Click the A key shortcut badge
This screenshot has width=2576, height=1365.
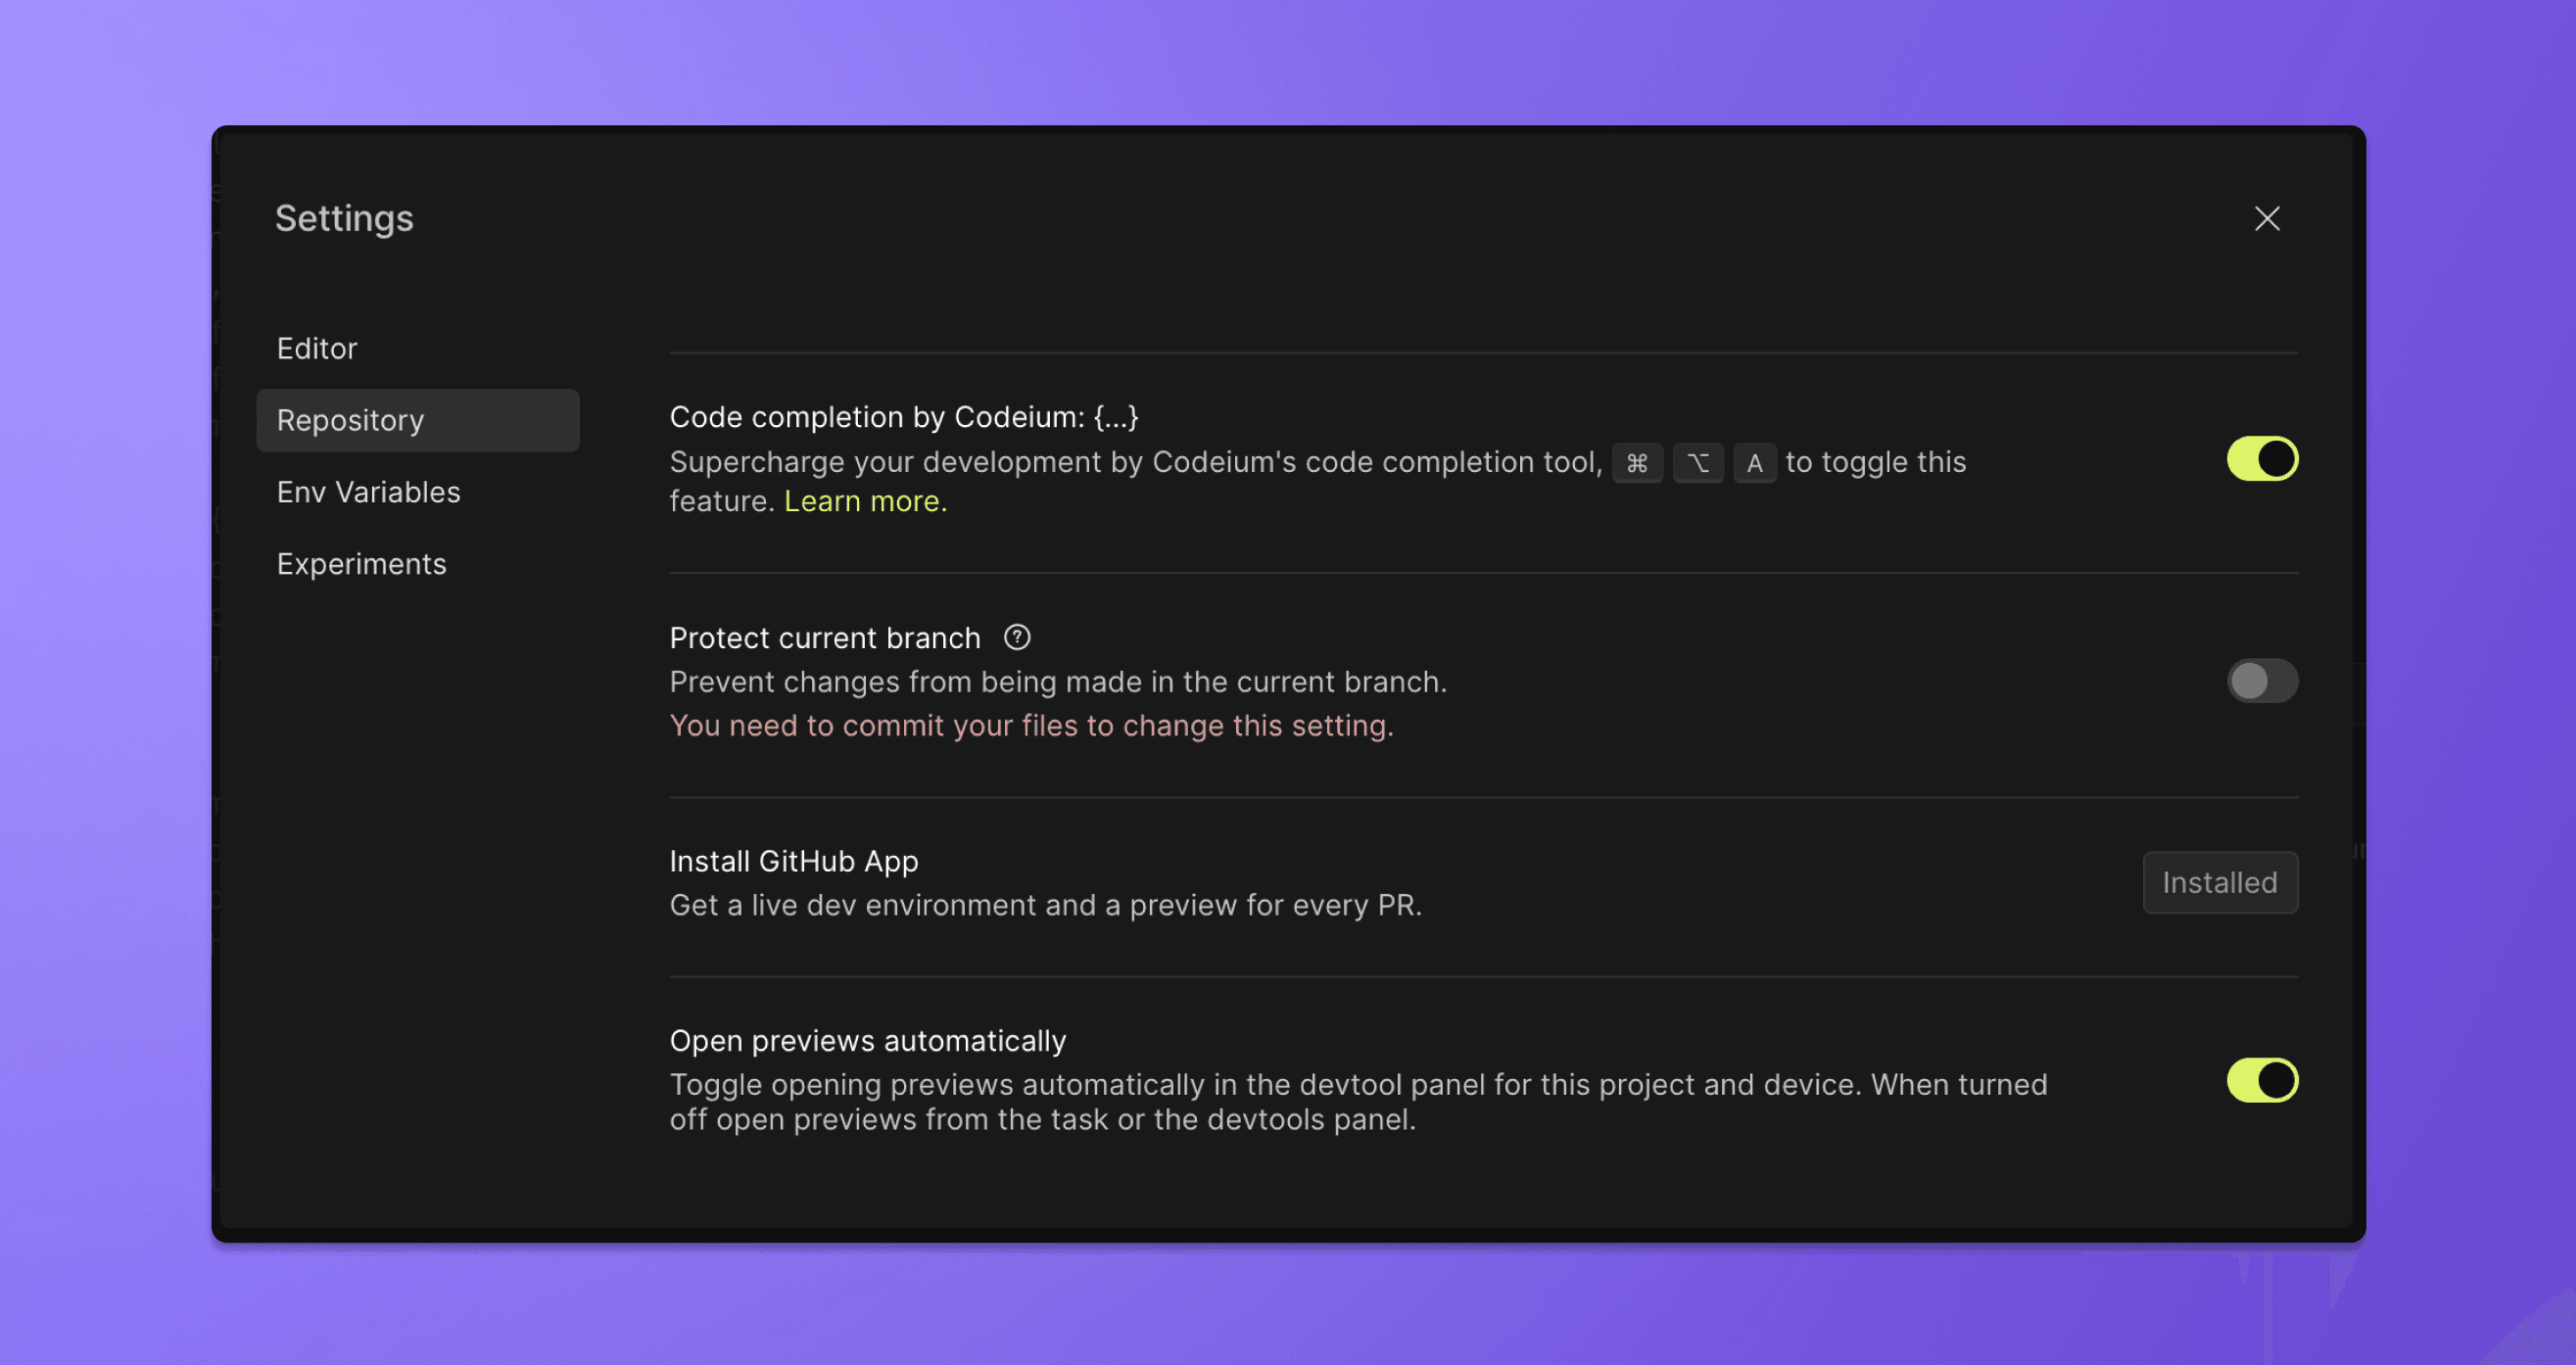point(1754,463)
